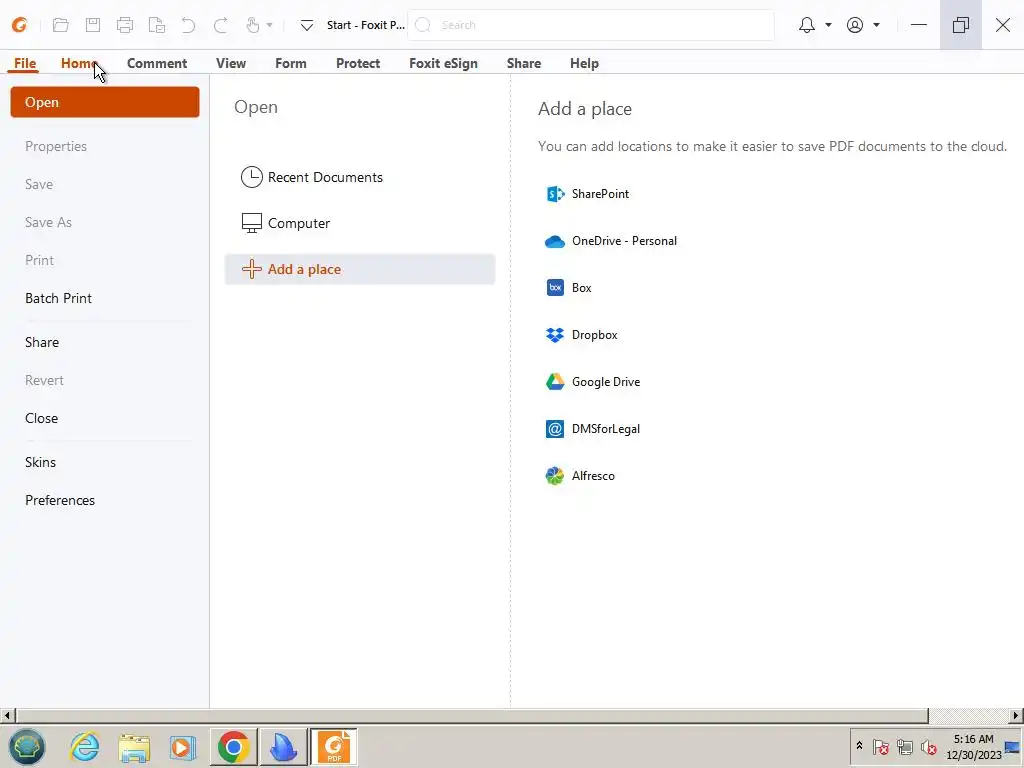This screenshot has height=768, width=1024.
Task: Choose Batch Print in the sidebar
Action: (x=58, y=298)
